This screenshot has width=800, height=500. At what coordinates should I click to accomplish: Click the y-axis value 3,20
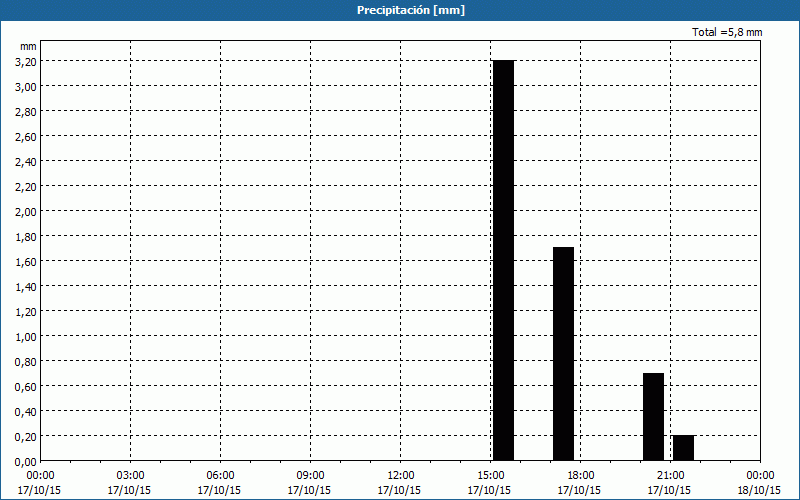coord(26,62)
